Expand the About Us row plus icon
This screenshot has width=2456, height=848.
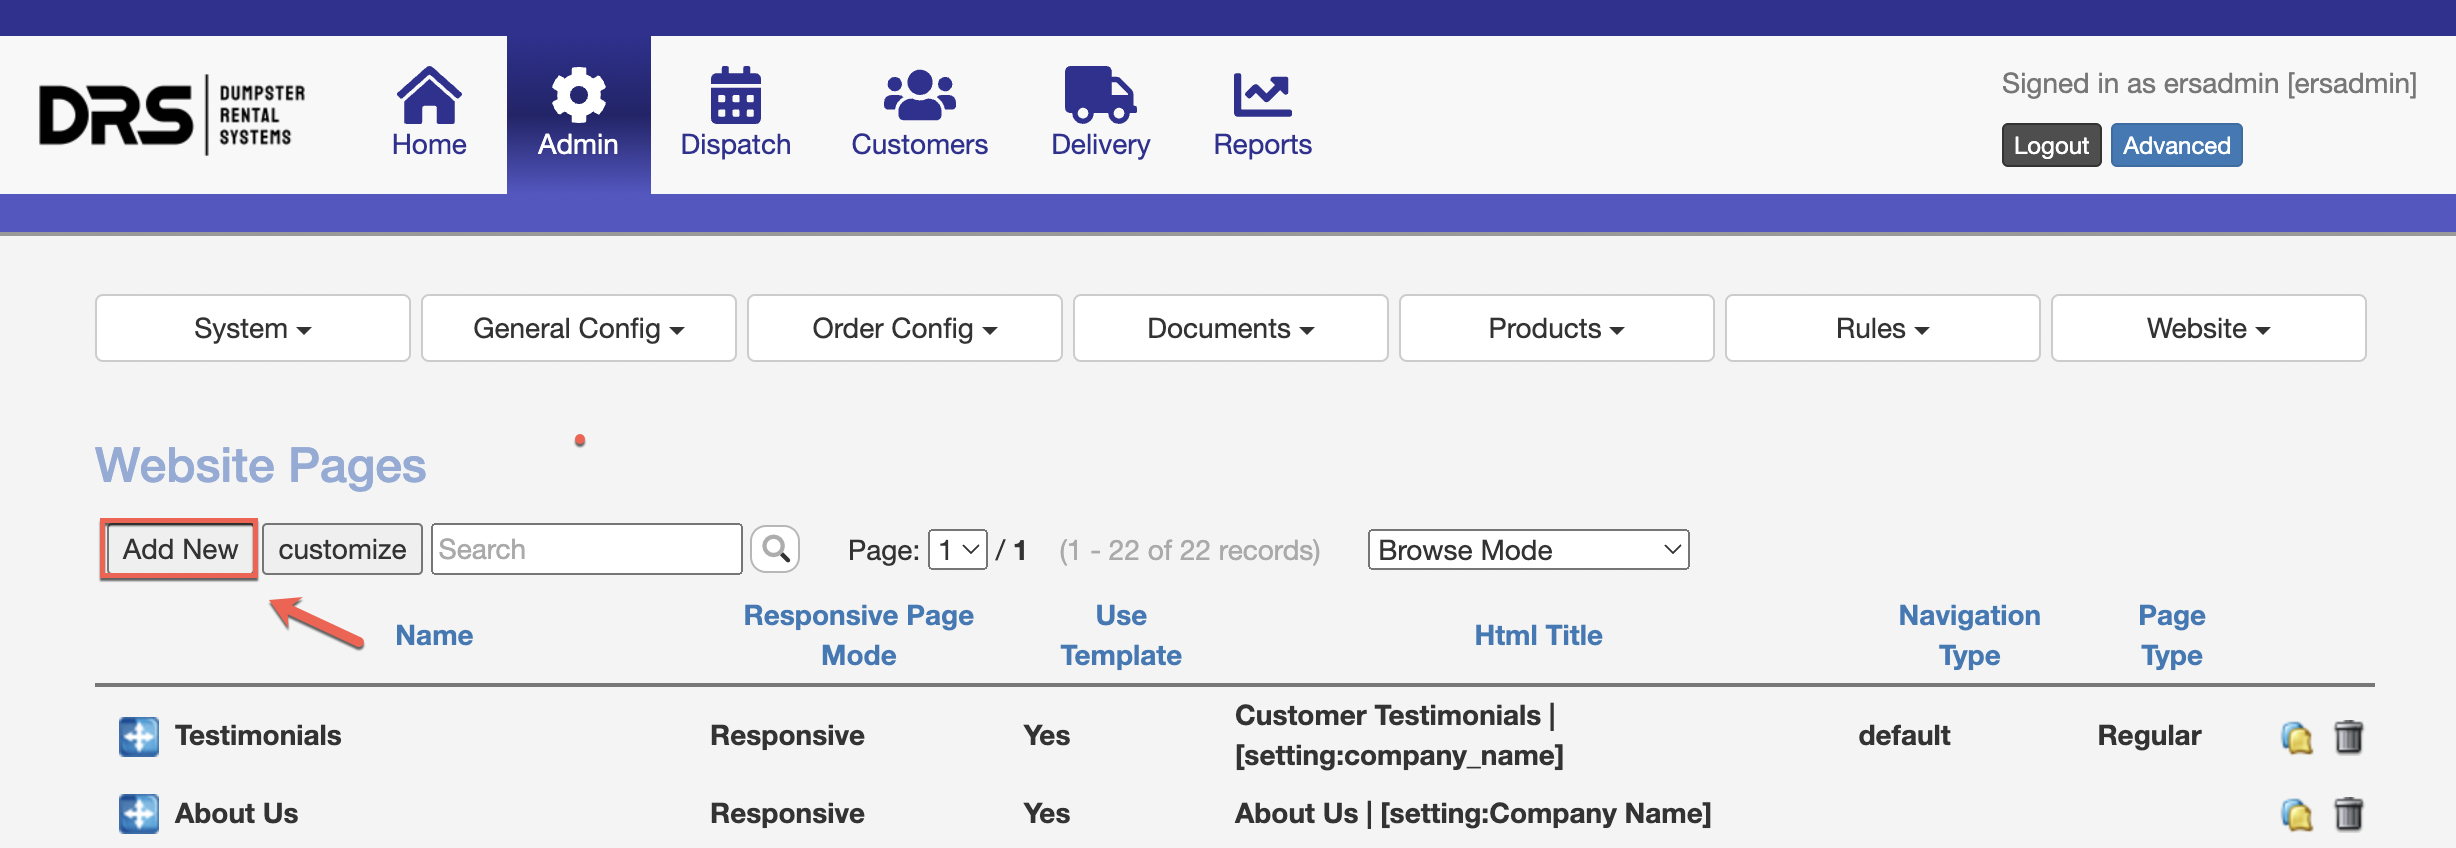click(139, 814)
